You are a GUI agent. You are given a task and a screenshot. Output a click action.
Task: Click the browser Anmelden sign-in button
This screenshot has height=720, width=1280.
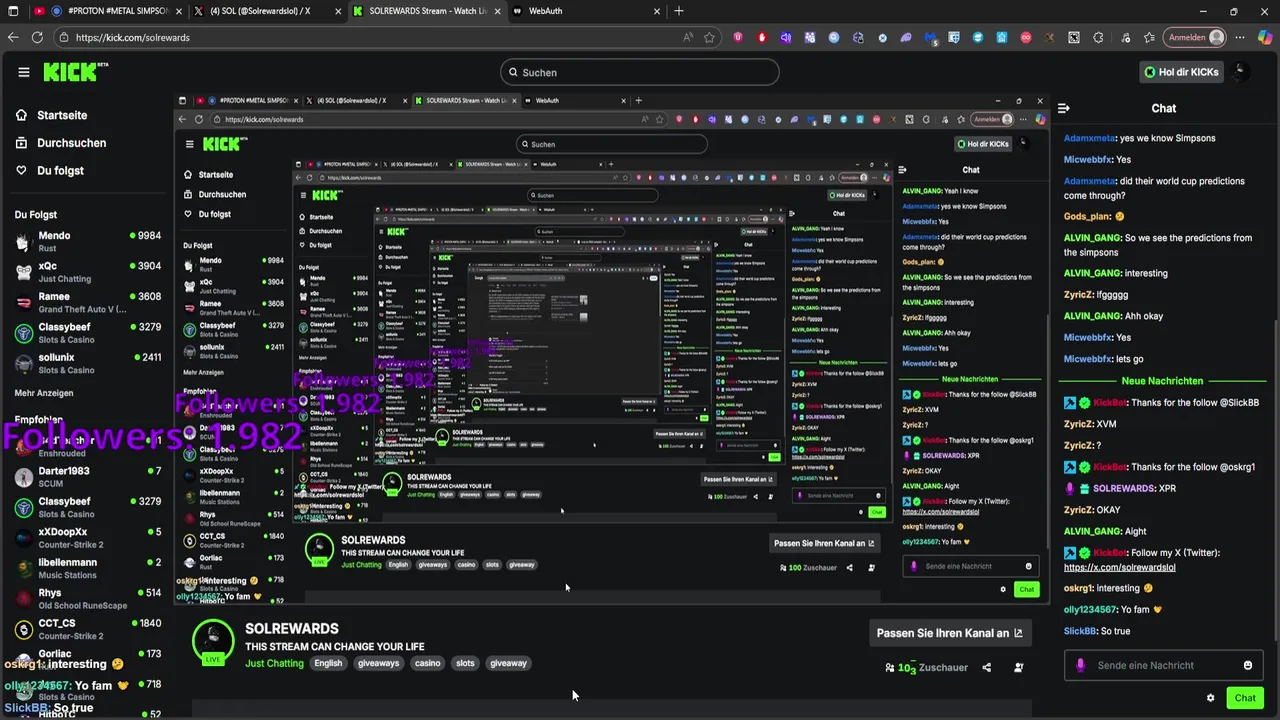tap(1195, 37)
